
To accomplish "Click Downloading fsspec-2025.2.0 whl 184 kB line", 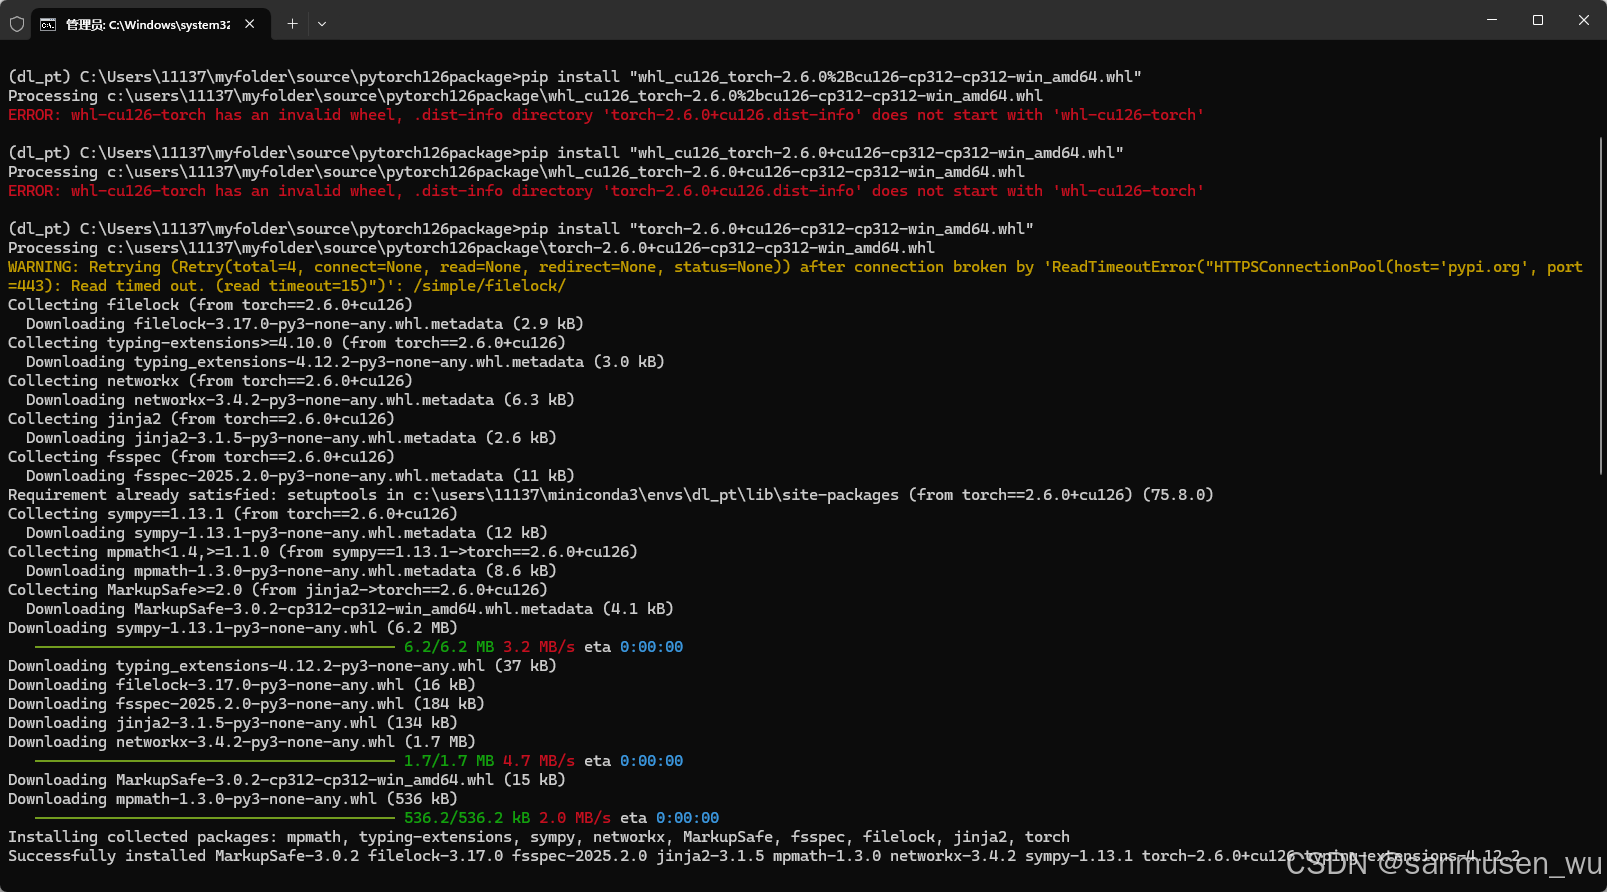I will point(246,704).
